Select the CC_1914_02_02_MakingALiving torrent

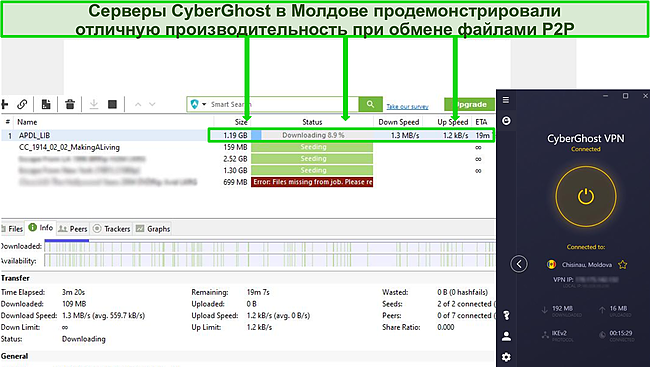point(69,147)
